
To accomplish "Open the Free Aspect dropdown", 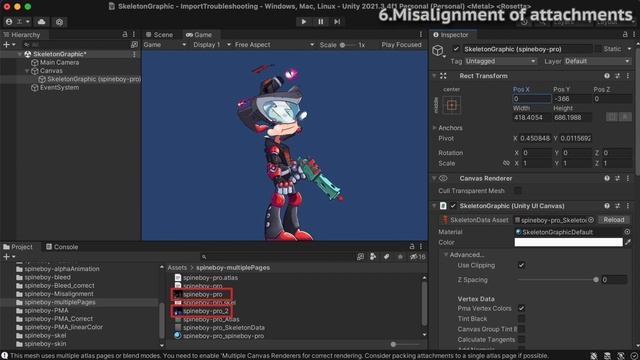I will pyautogui.click(x=274, y=44).
